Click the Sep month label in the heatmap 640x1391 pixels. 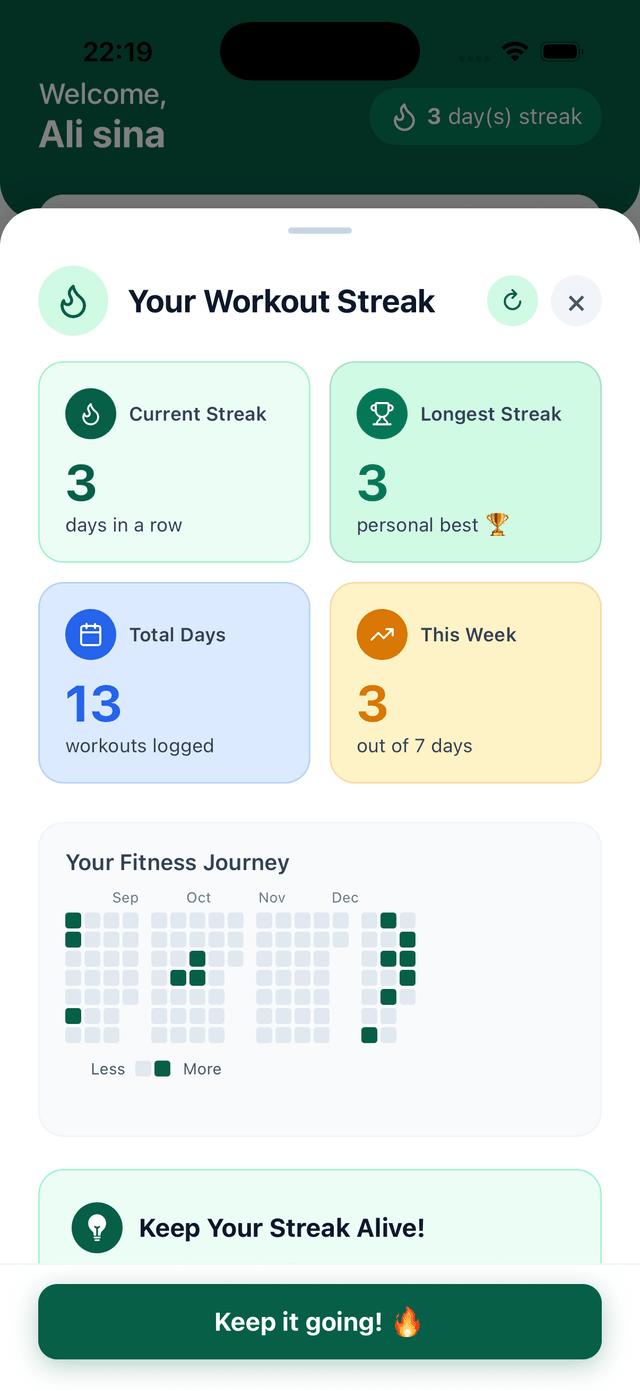tap(125, 897)
